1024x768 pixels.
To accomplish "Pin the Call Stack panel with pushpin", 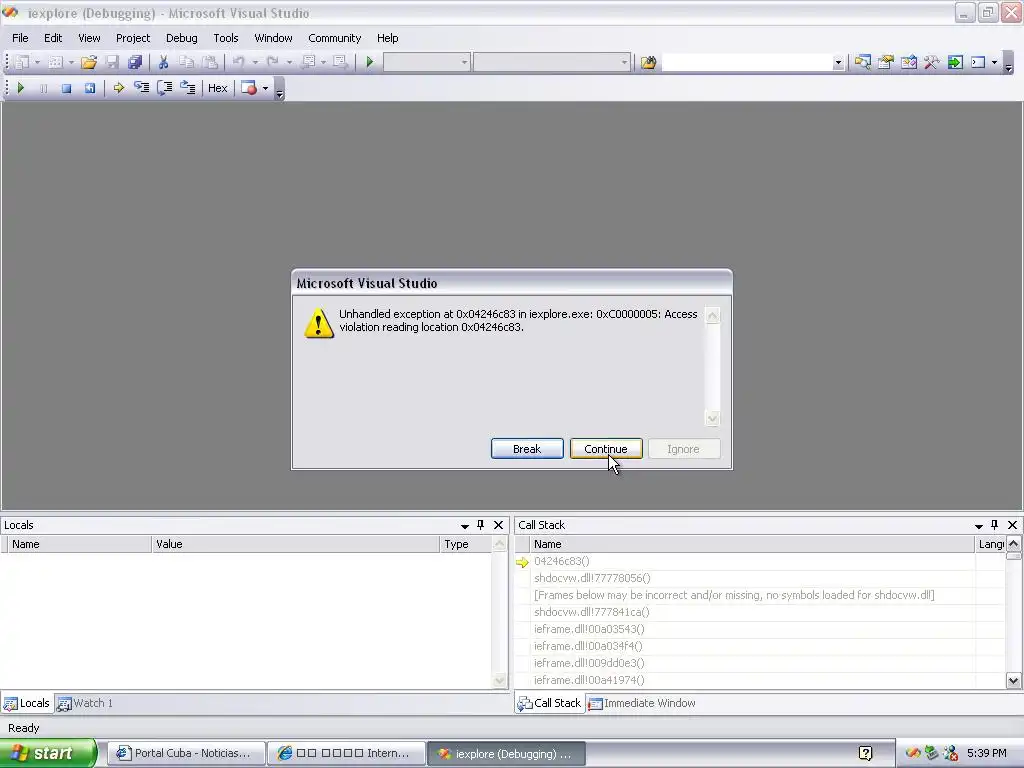I will point(995,525).
